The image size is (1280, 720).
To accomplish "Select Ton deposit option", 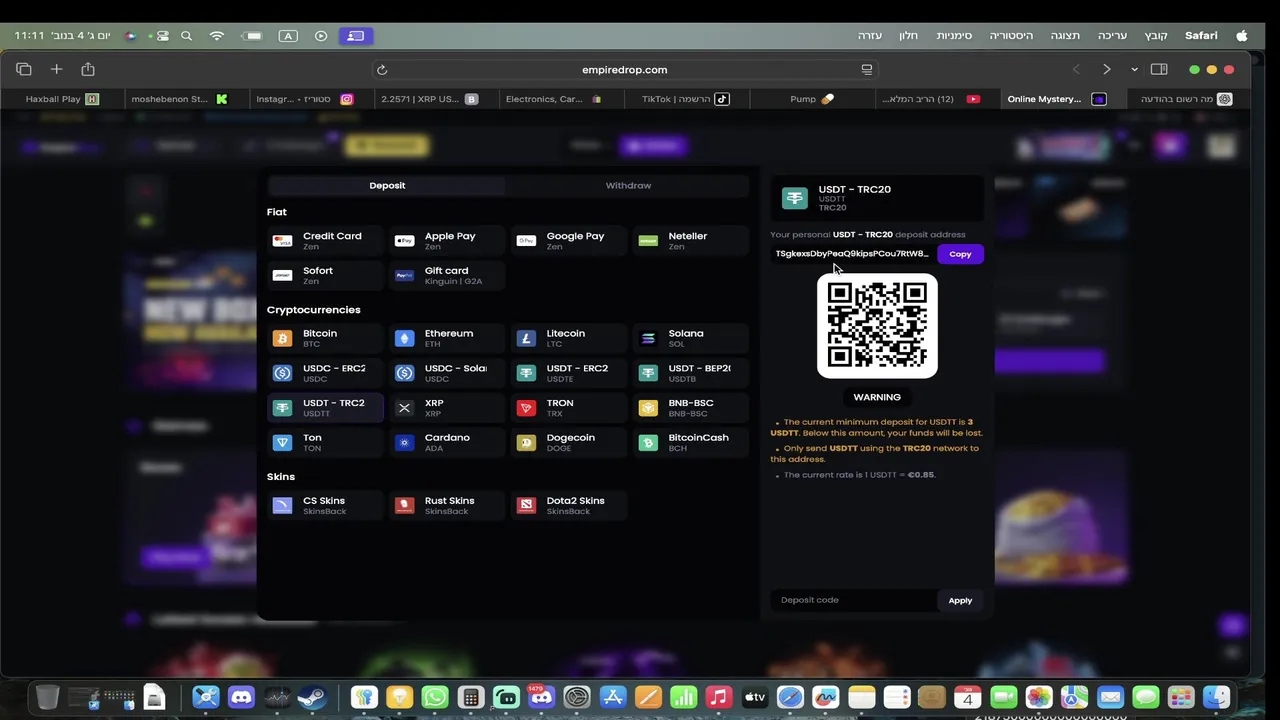I will click(325, 442).
